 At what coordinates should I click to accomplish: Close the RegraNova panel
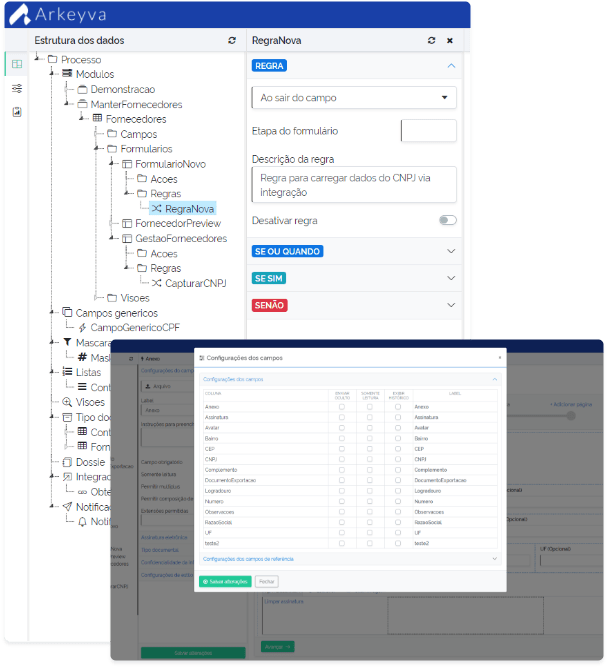tap(450, 40)
